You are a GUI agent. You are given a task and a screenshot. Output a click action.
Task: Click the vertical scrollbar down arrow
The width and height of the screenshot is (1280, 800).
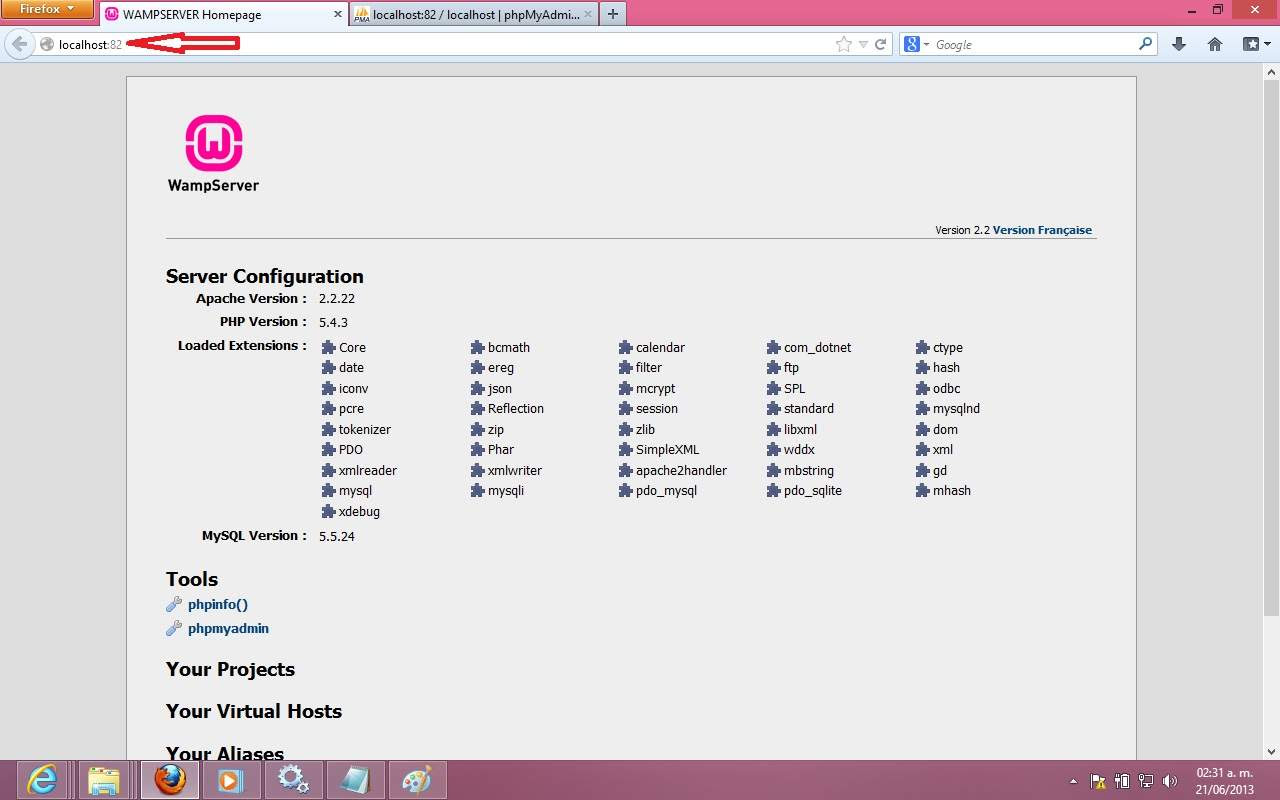click(x=1271, y=750)
